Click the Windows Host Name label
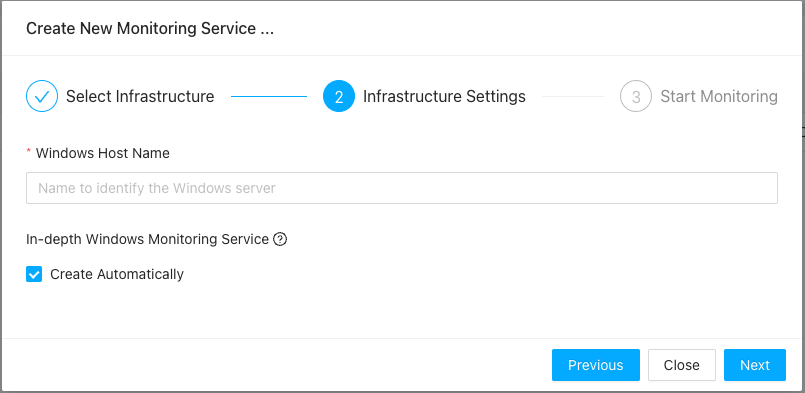Screen dimensions: 805x393 (x=103, y=153)
